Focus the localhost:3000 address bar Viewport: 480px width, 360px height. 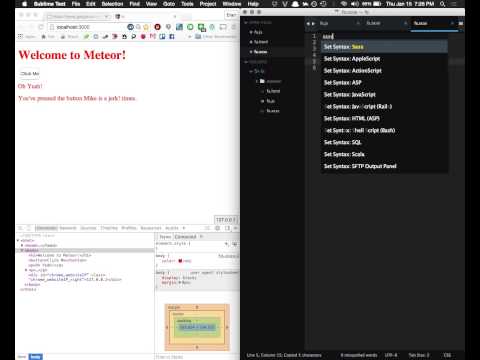87,27
